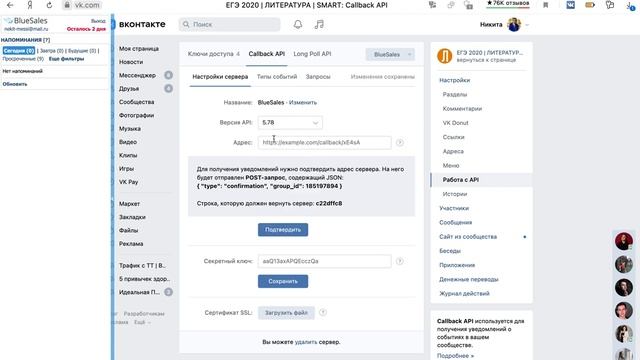The height and width of the screenshot is (360, 640).
Task: Open Photos in left menu
Action: point(136,116)
